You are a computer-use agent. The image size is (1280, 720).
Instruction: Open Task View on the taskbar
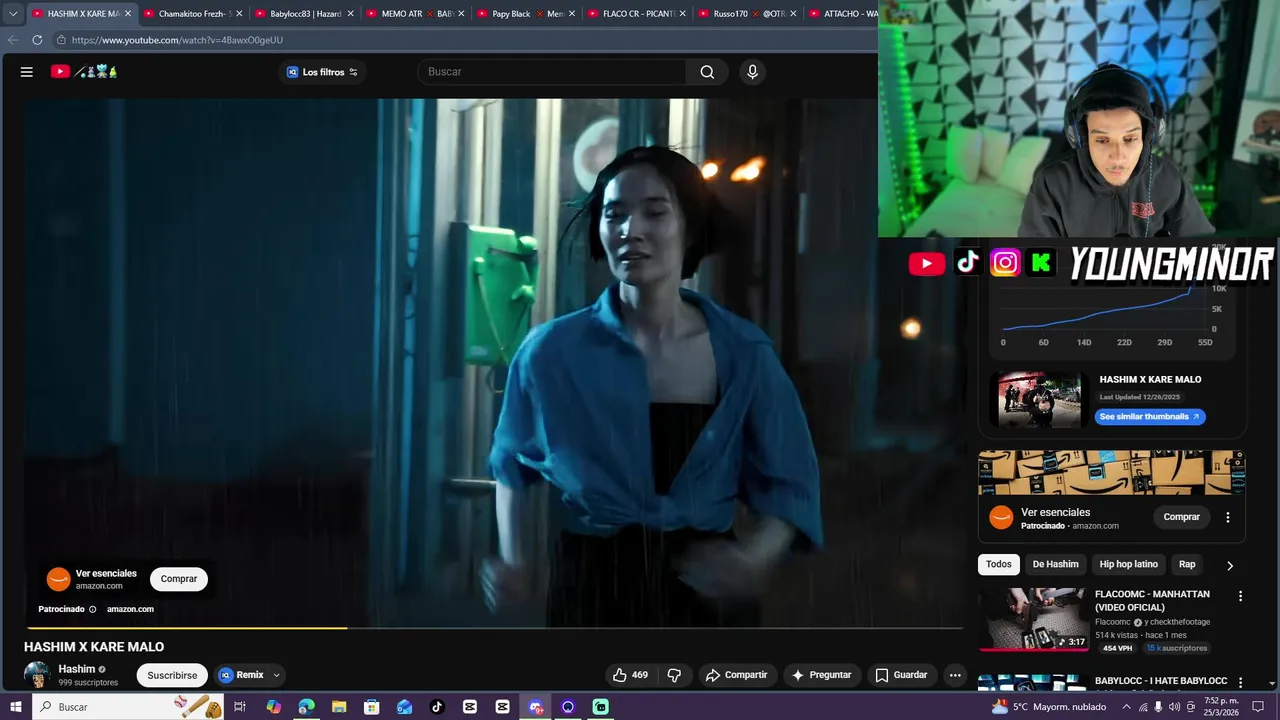click(x=240, y=707)
